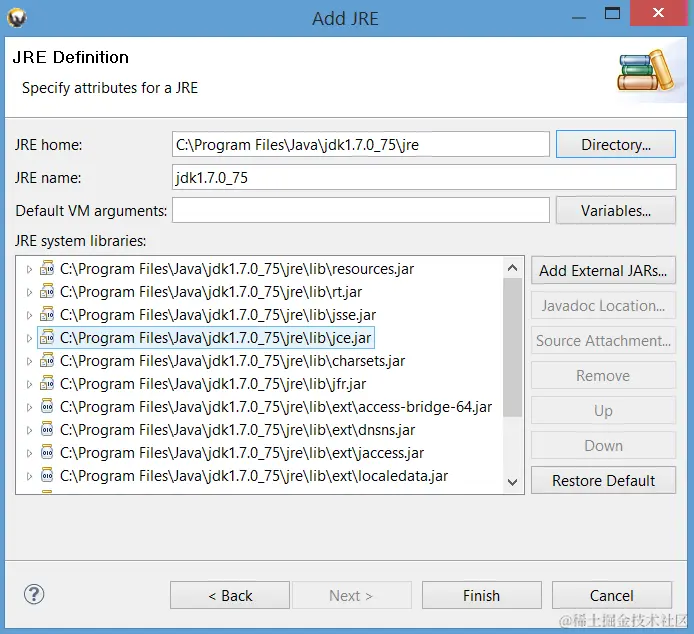Select the lib\resources.jar path row
This screenshot has width=694, height=634.
coord(237,269)
